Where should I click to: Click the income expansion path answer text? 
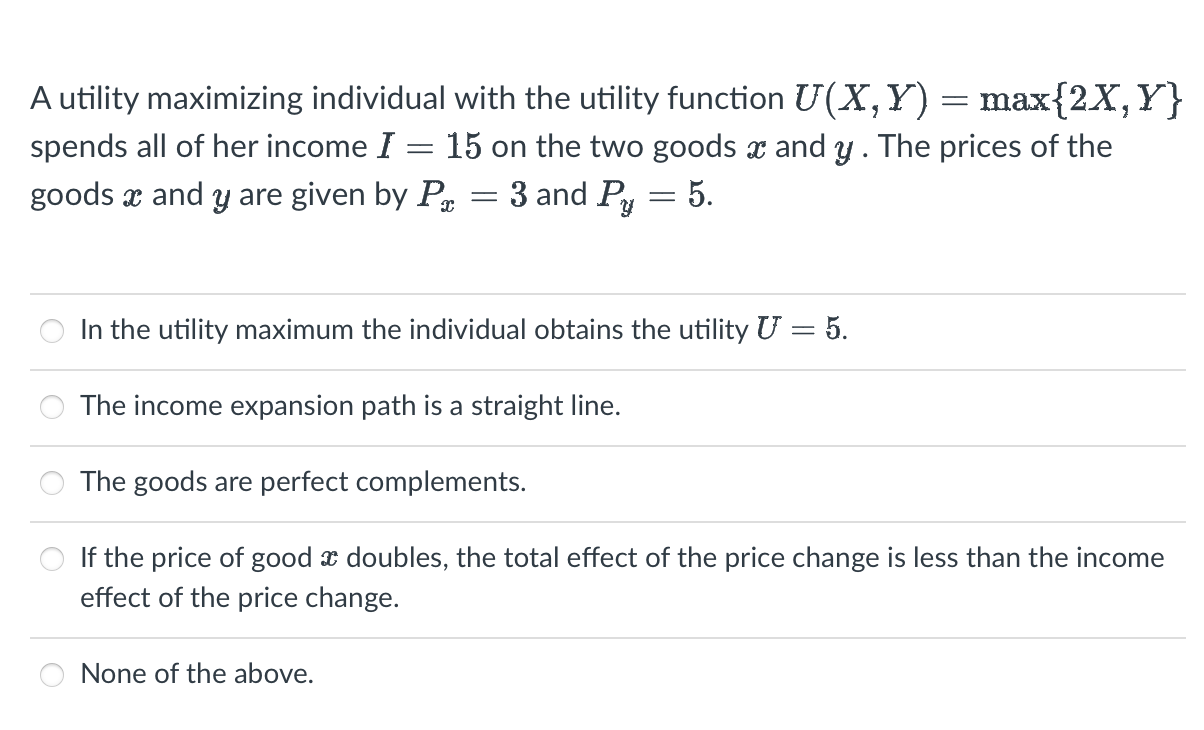(350, 406)
